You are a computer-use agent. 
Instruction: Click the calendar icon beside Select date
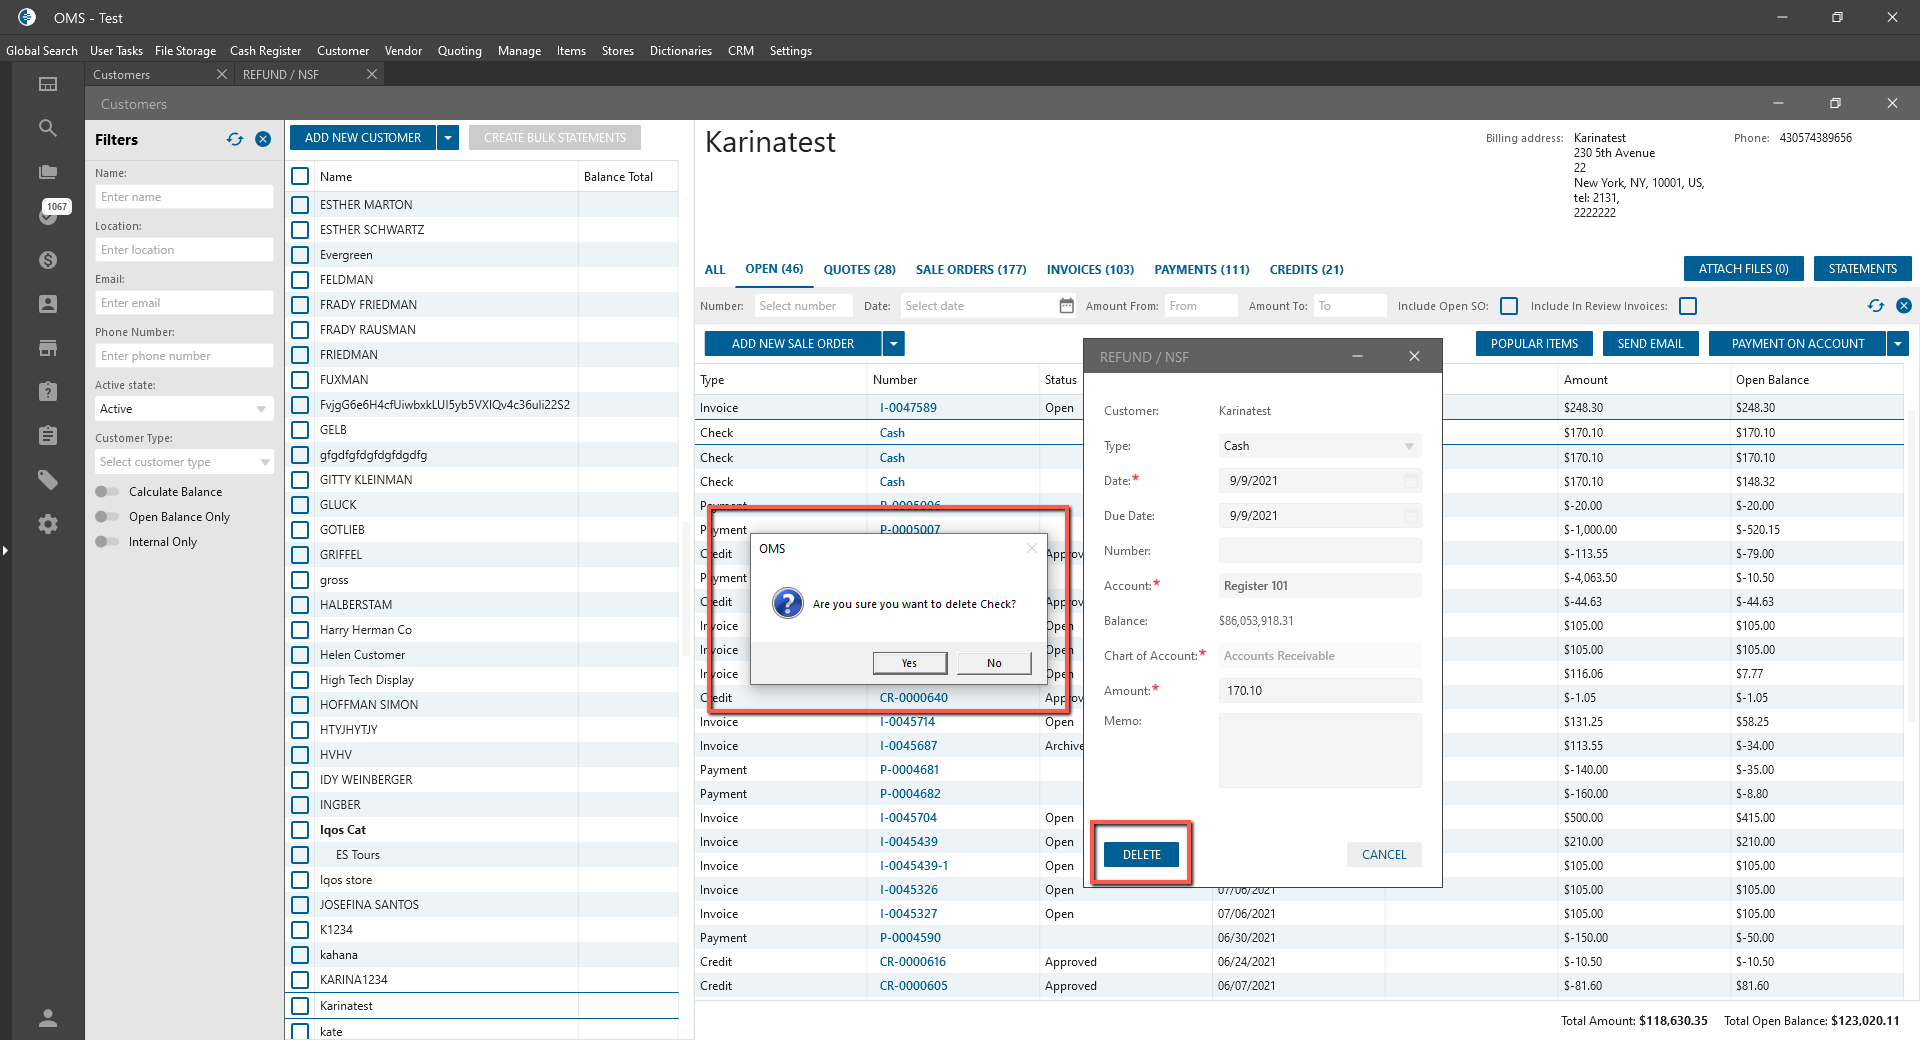pos(1066,306)
